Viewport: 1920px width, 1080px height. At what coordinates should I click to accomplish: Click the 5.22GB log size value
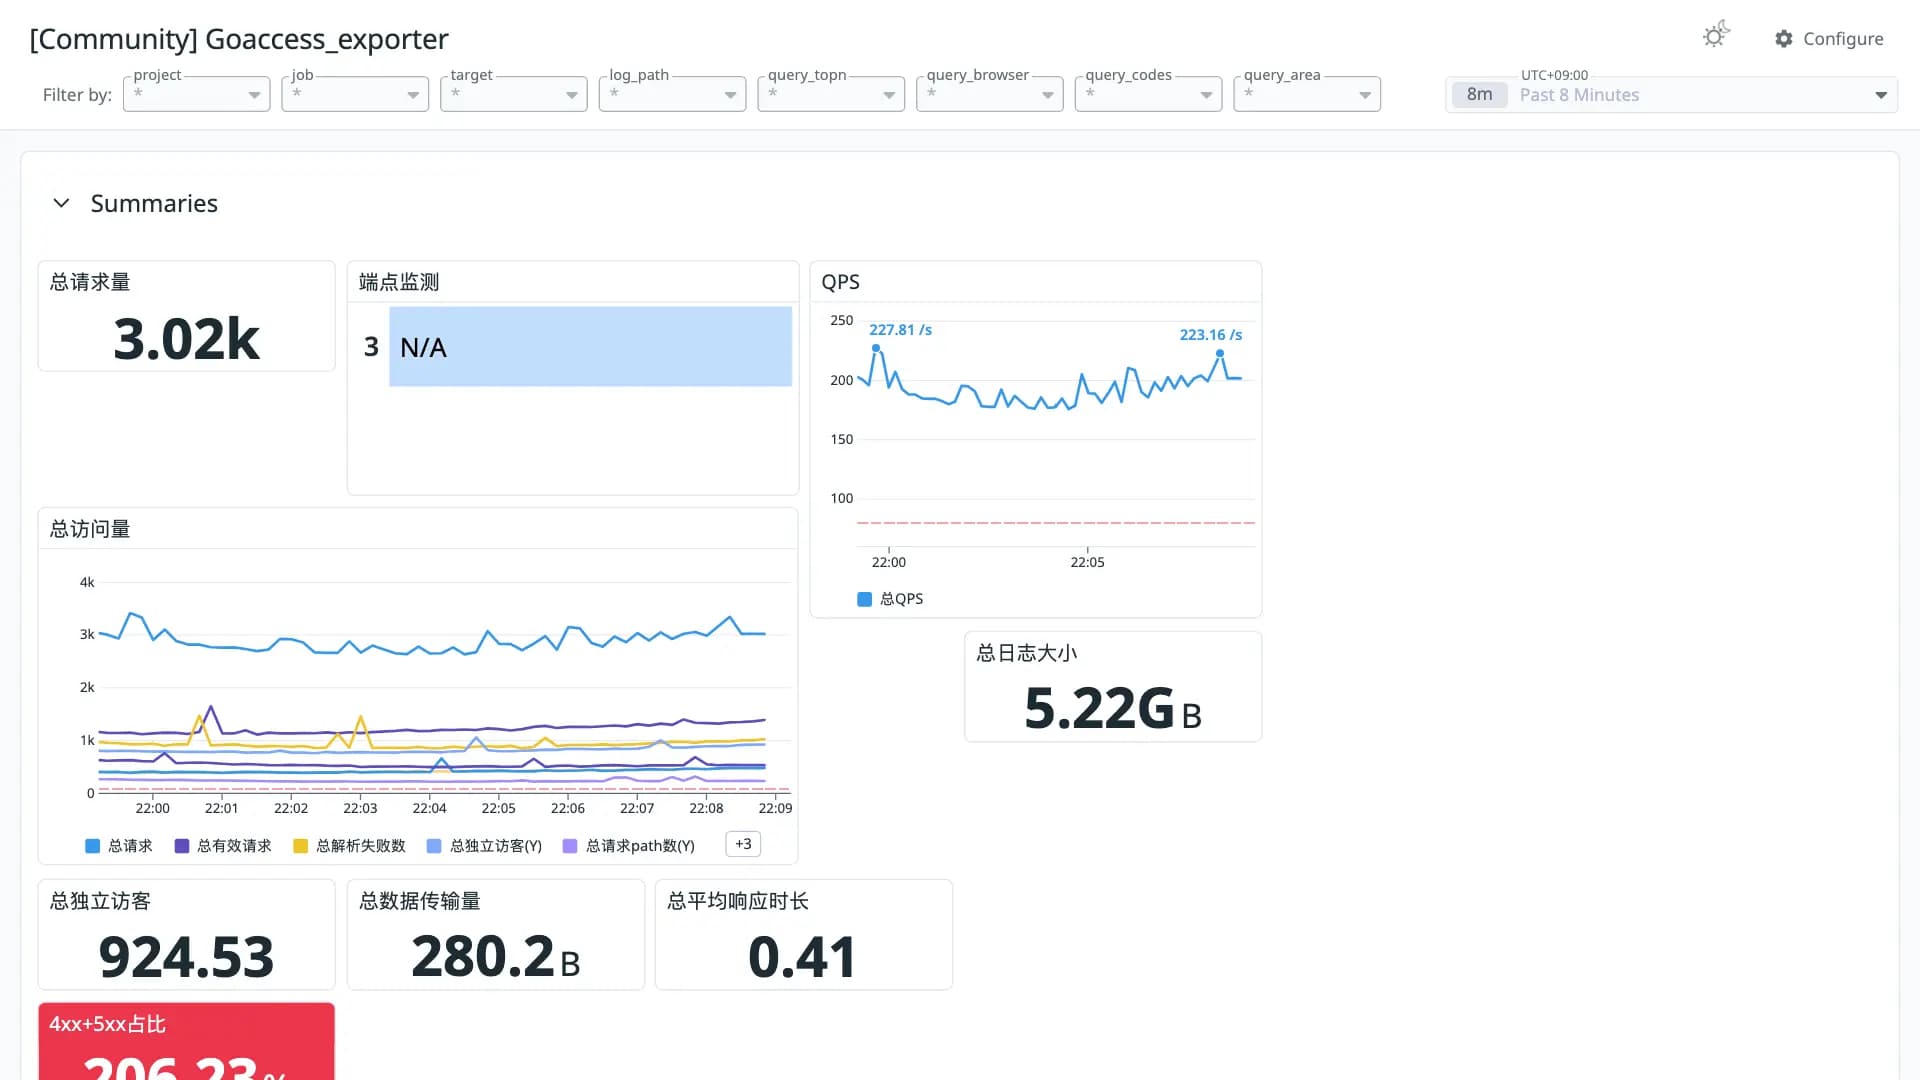[x=1113, y=709]
